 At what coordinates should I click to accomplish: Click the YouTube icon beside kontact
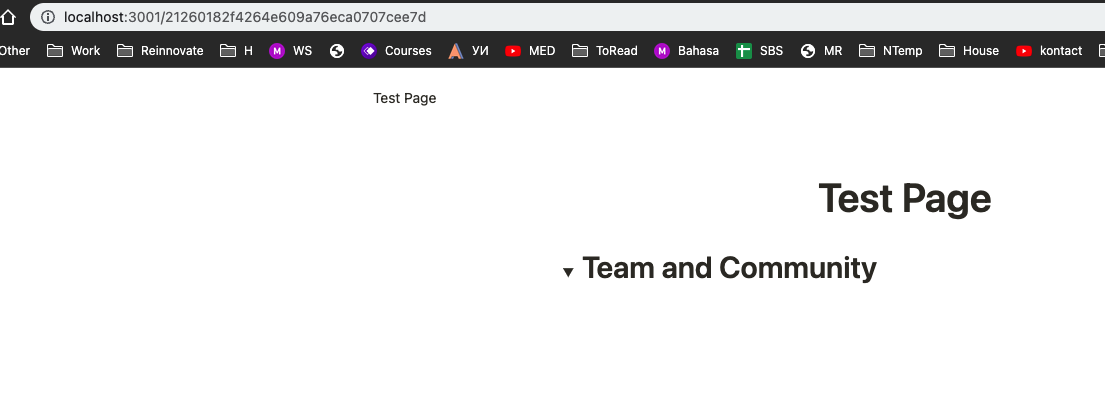pos(1024,51)
